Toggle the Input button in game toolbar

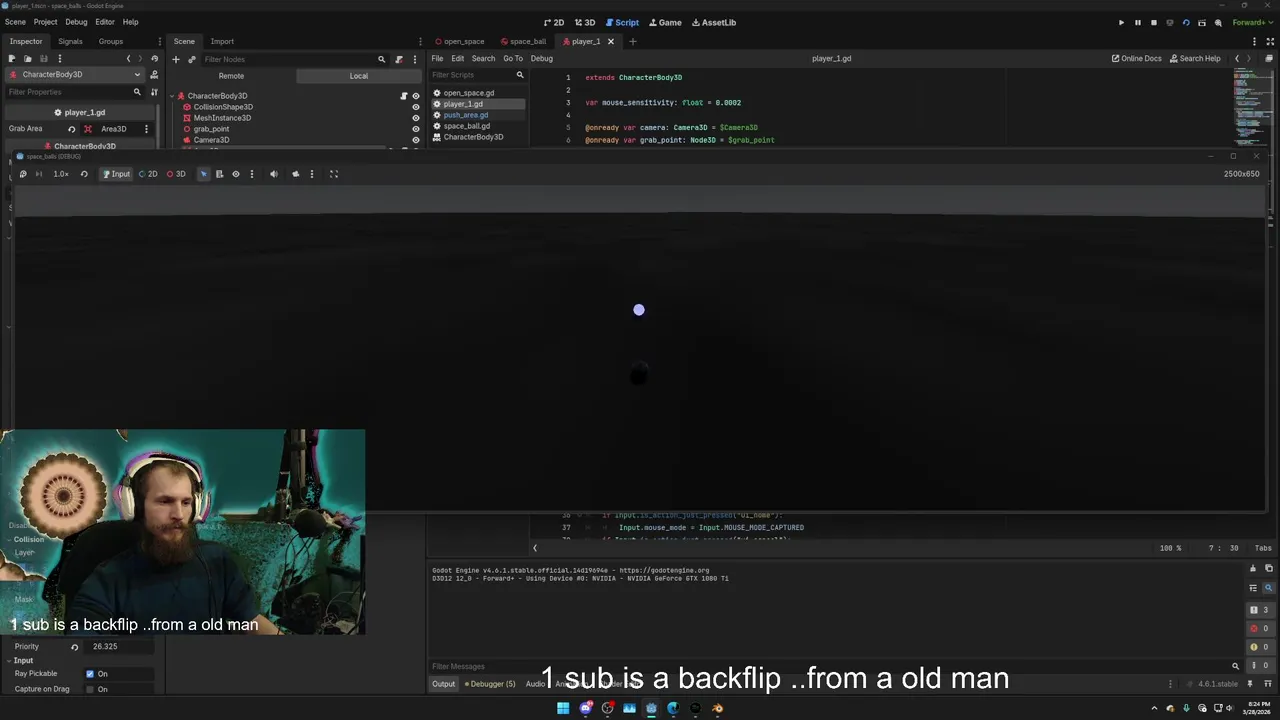[x=116, y=174]
